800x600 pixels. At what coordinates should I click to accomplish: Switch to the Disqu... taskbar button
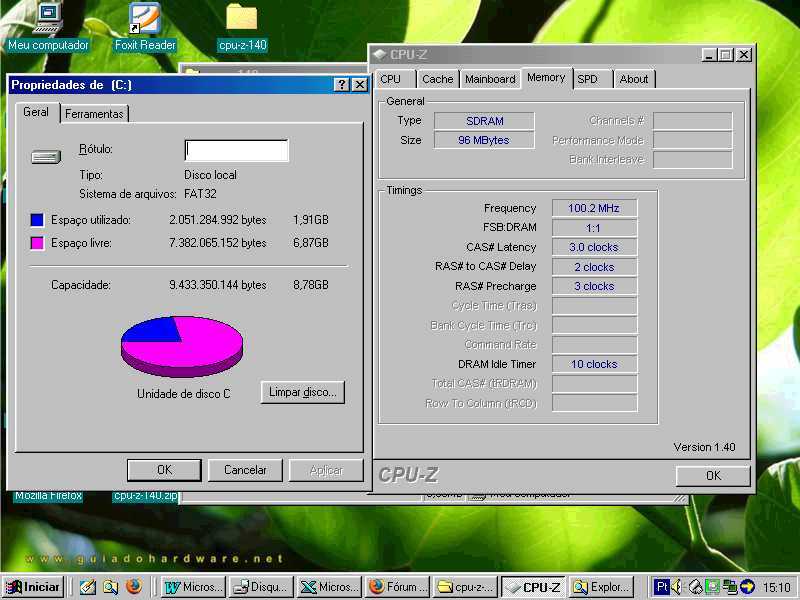[261, 587]
